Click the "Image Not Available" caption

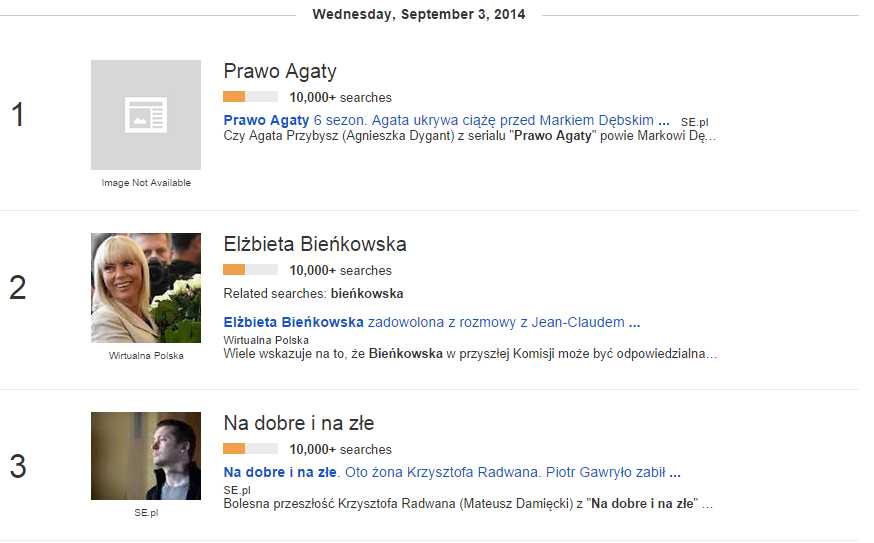(146, 183)
